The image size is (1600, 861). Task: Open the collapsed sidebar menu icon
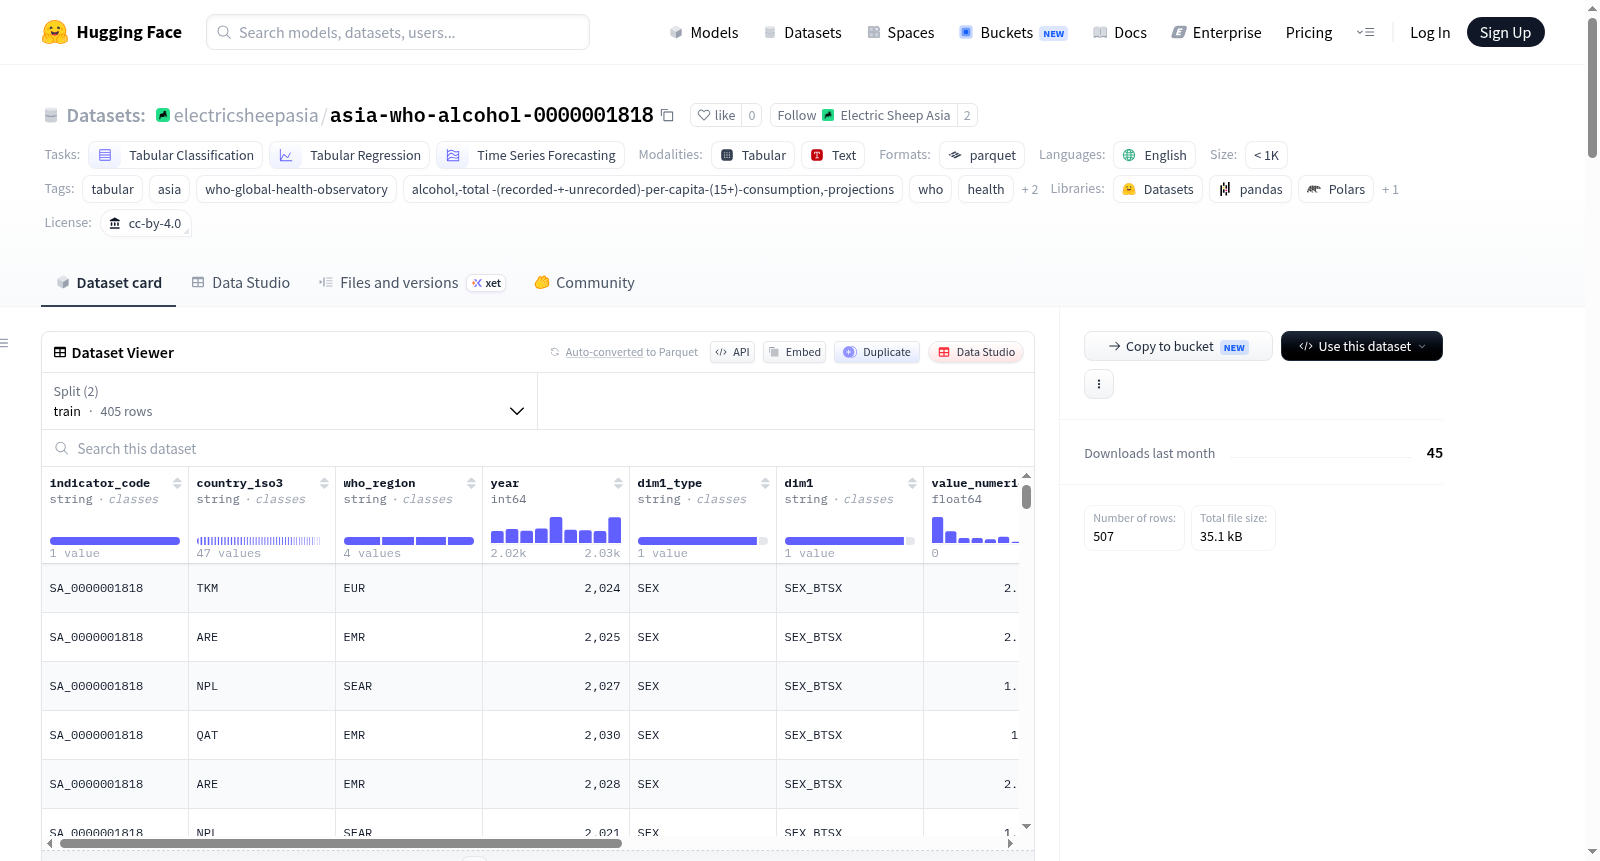point(4,343)
